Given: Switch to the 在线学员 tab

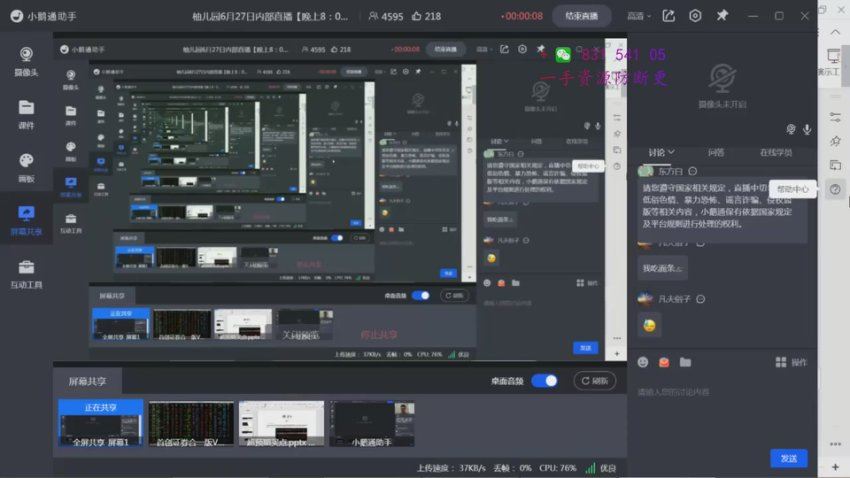Looking at the screenshot, I should (x=776, y=153).
